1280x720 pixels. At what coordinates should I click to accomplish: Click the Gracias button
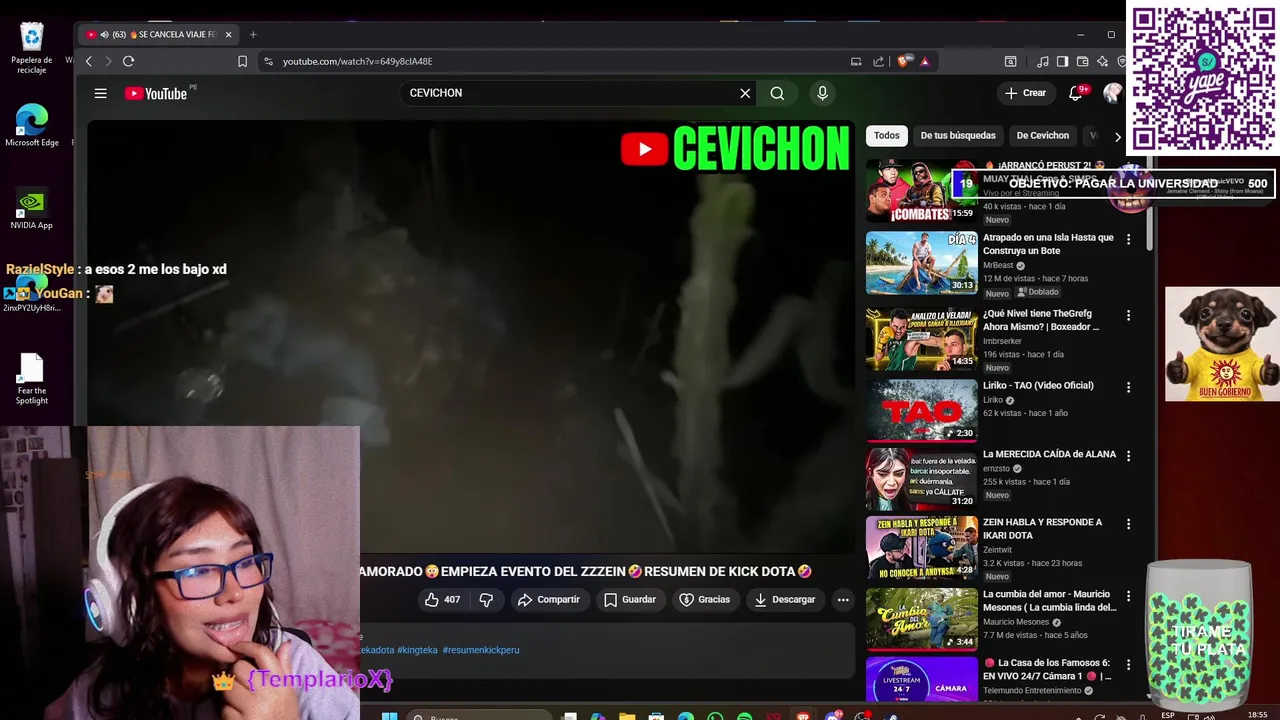coord(705,600)
